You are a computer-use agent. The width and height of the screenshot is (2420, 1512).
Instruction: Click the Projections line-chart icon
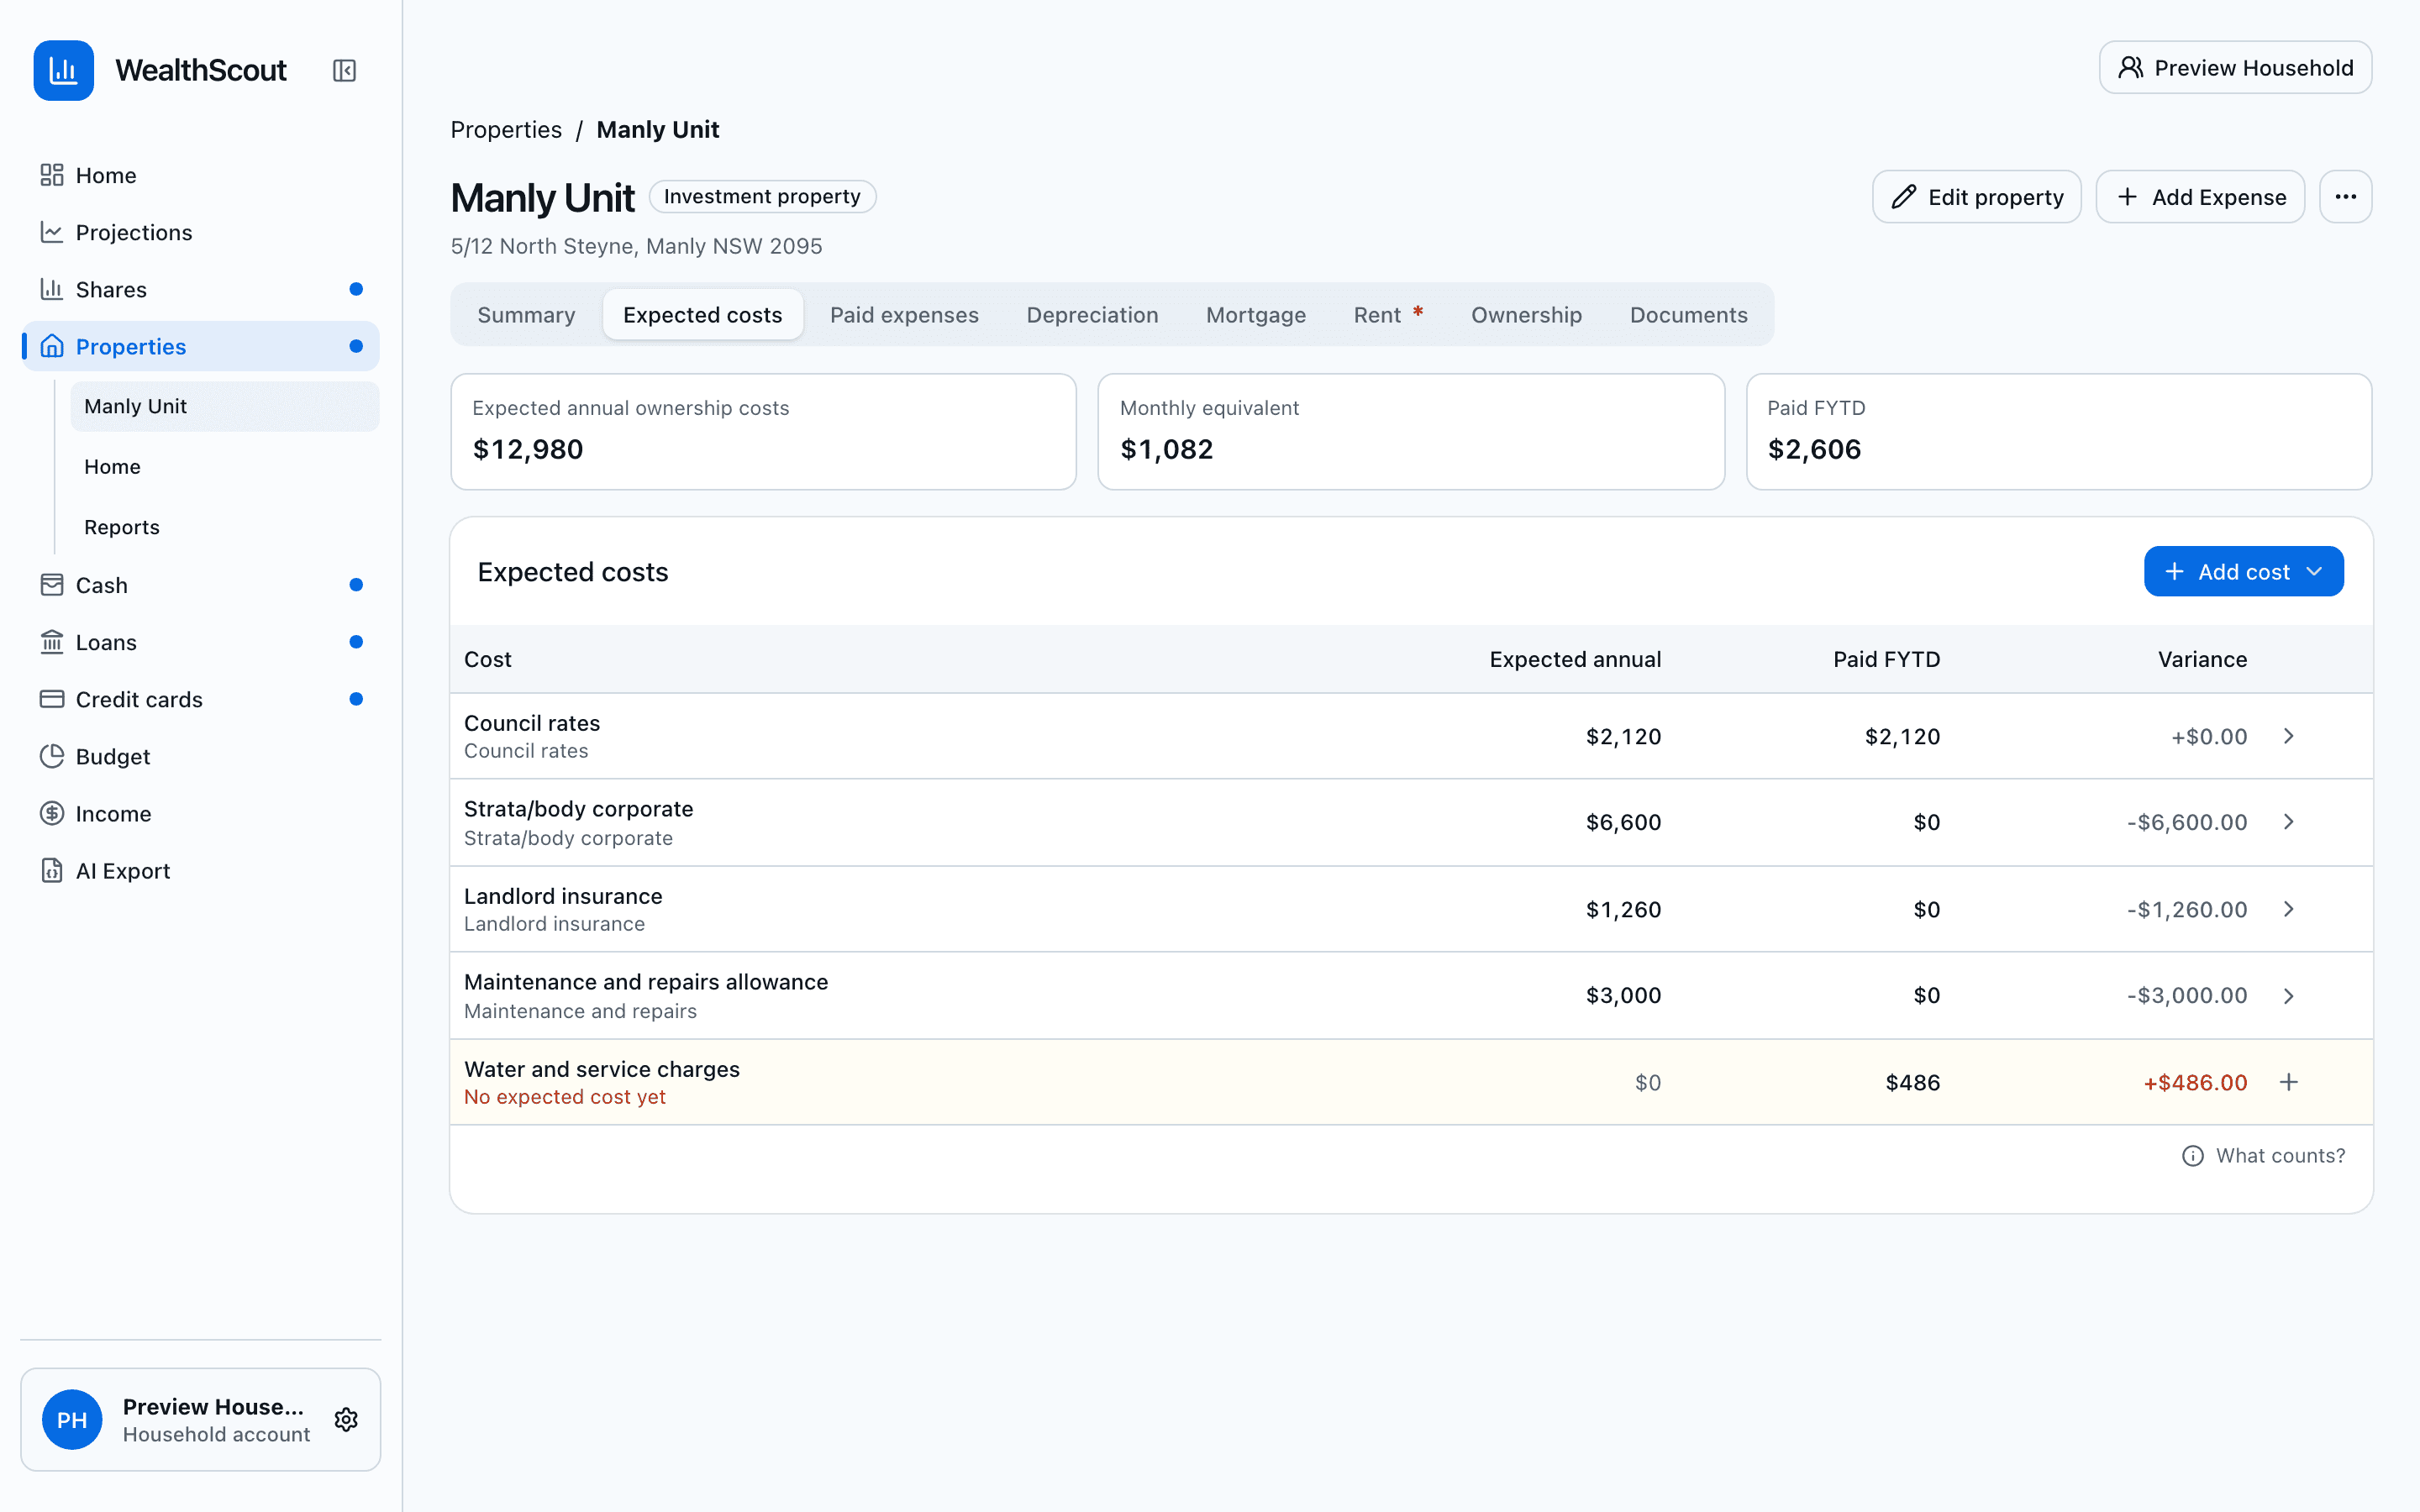(x=52, y=232)
